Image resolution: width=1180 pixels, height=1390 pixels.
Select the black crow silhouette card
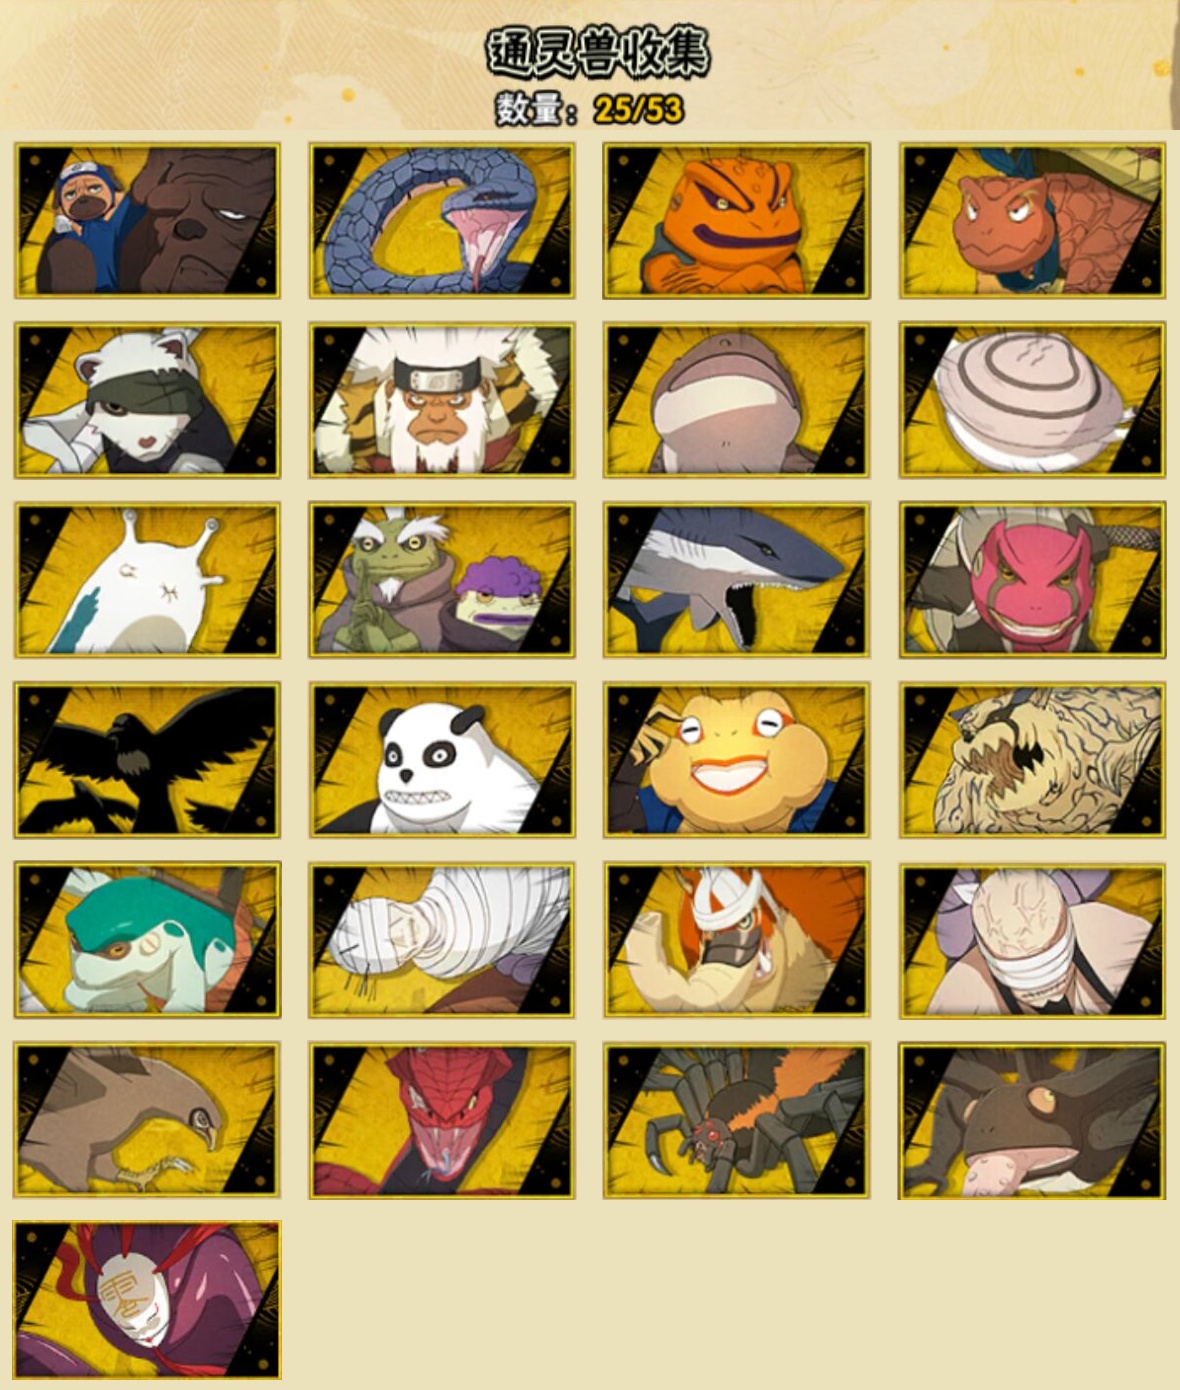pos(147,760)
